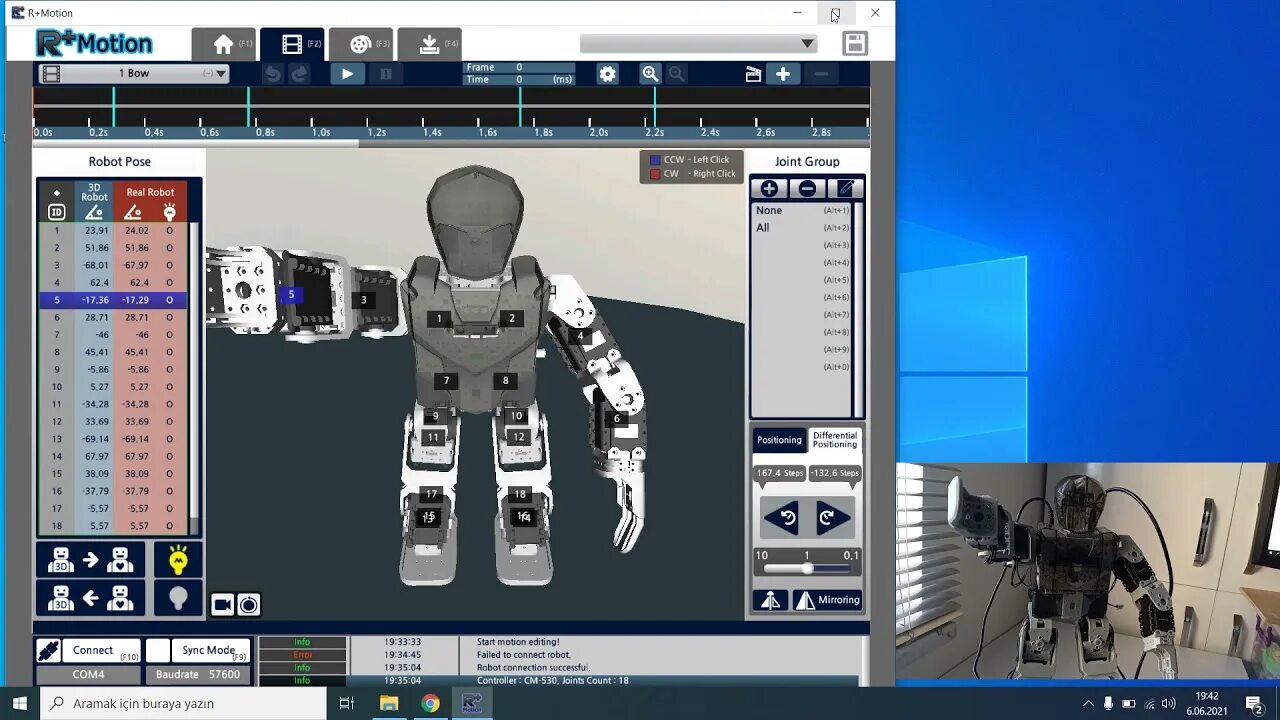The height and width of the screenshot is (720, 1280).
Task: Turn off torque with gray bulb
Action: point(178,598)
